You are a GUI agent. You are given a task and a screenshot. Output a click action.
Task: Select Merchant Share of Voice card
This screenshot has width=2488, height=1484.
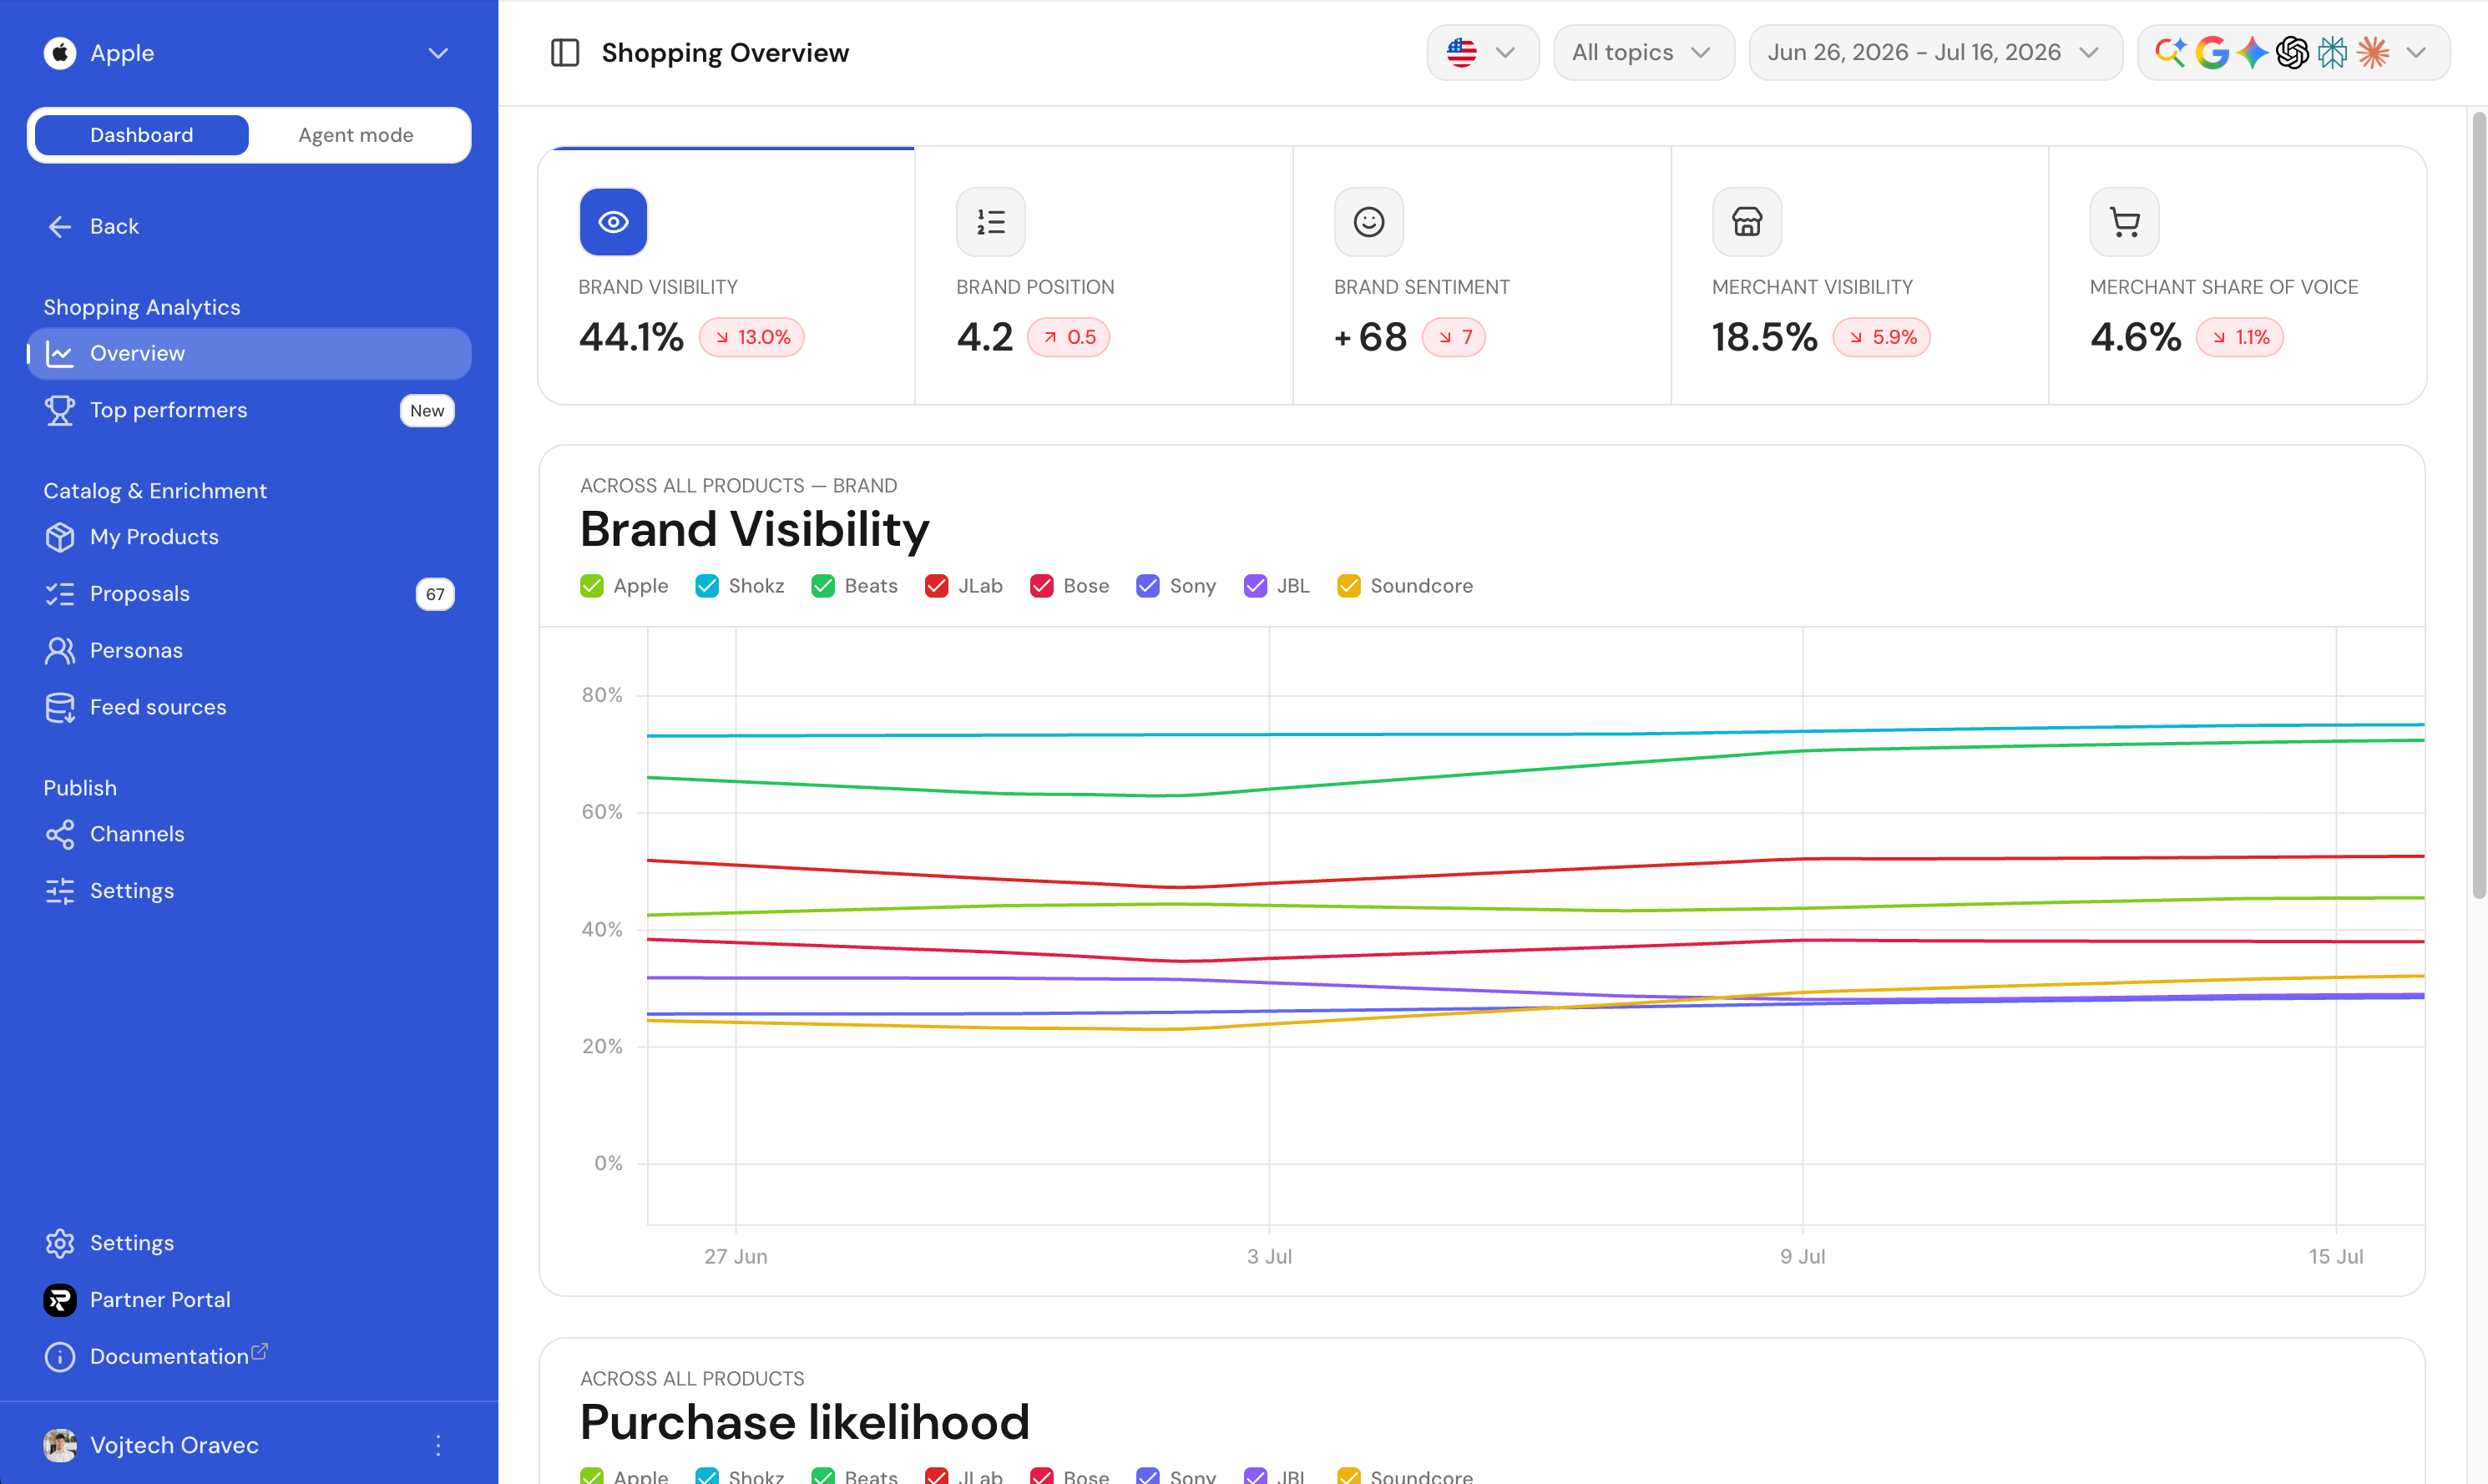click(x=2238, y=276)
